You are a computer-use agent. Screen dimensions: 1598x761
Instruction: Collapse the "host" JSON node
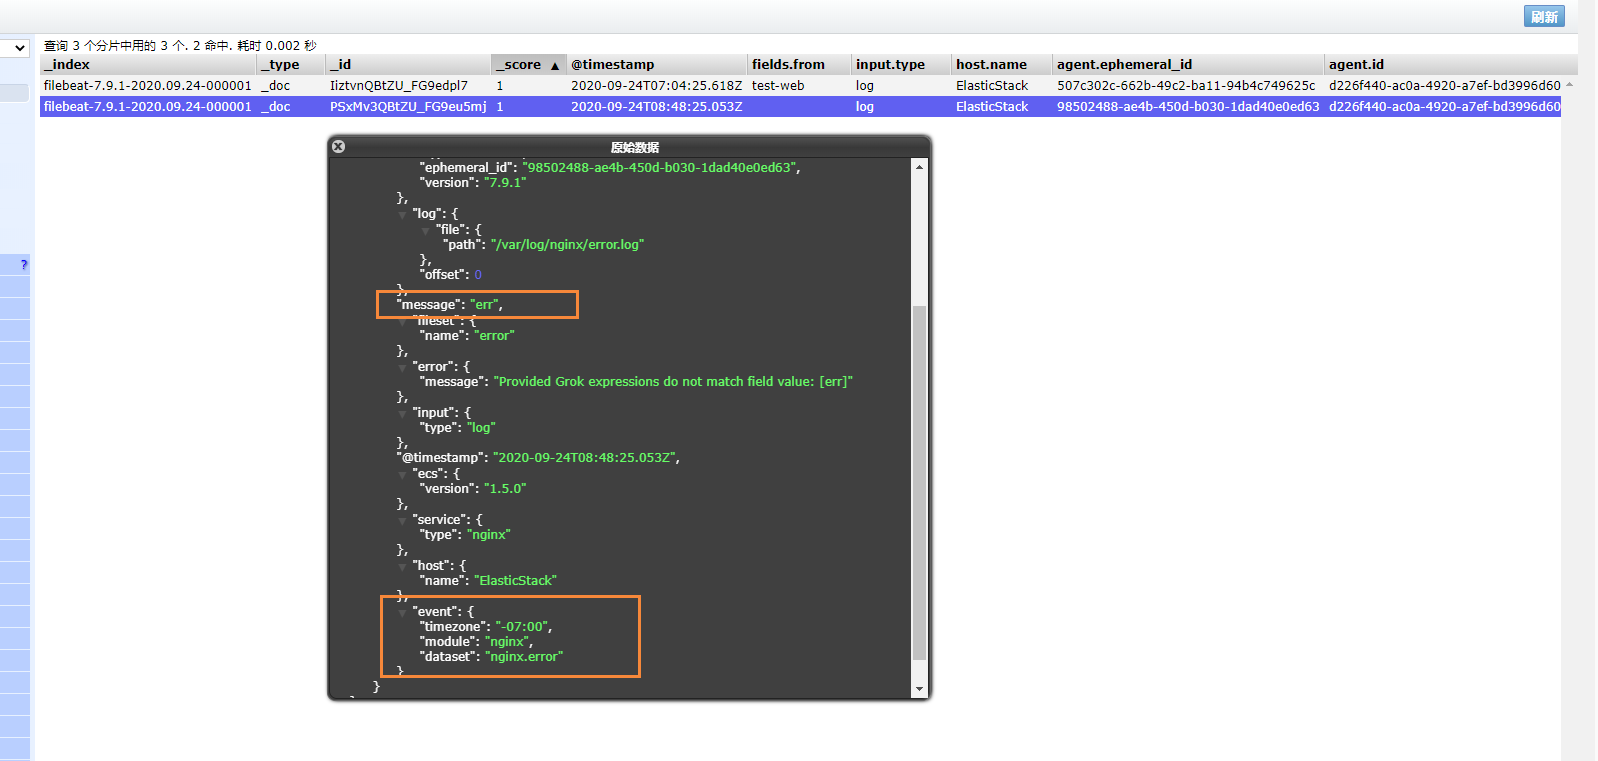point(403,567)
